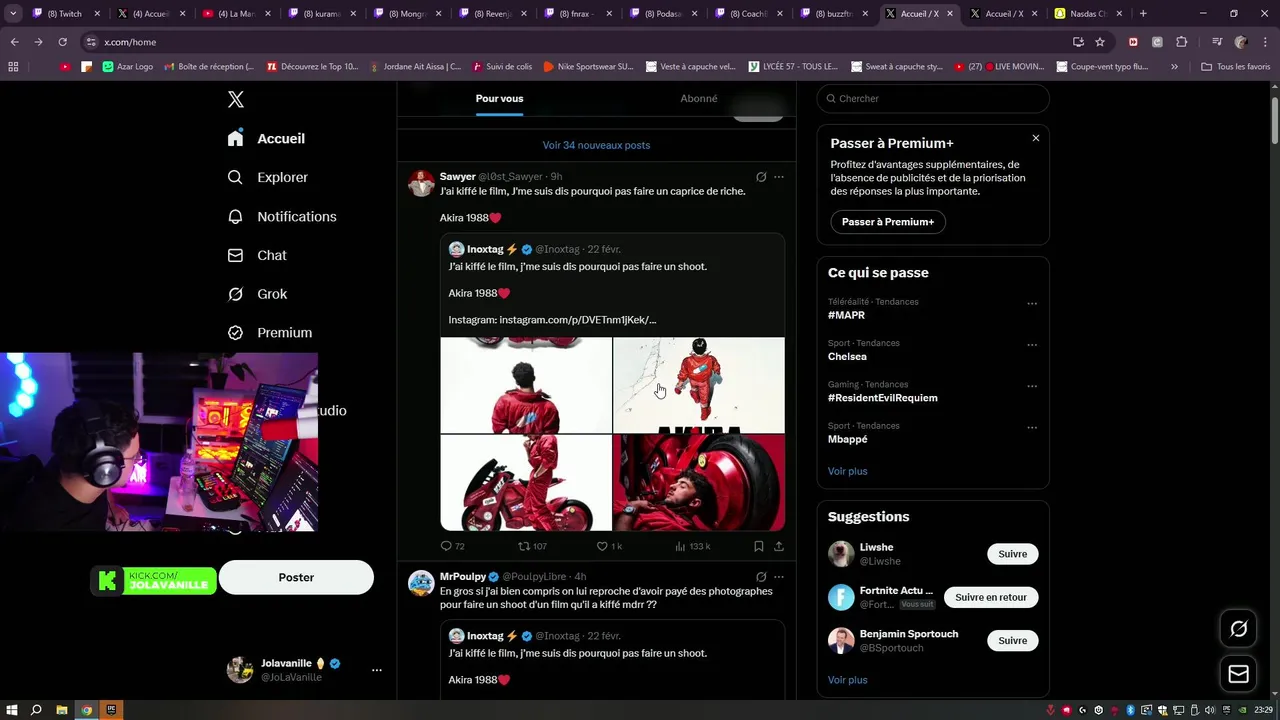Viewport: 1280px width, 720px height.
Task: Reply to Sawyer's post (72 comments)
Action: [x=452, y=546]
